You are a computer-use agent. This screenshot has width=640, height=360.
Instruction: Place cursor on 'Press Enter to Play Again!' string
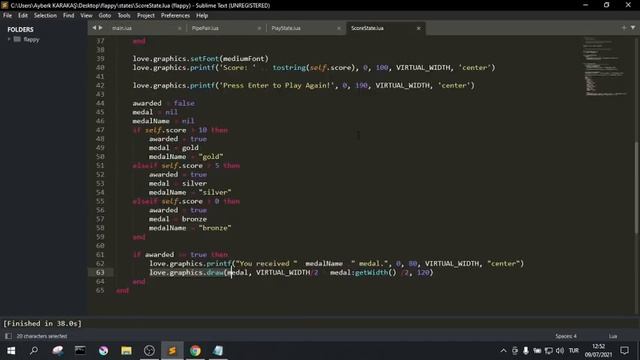277,85
